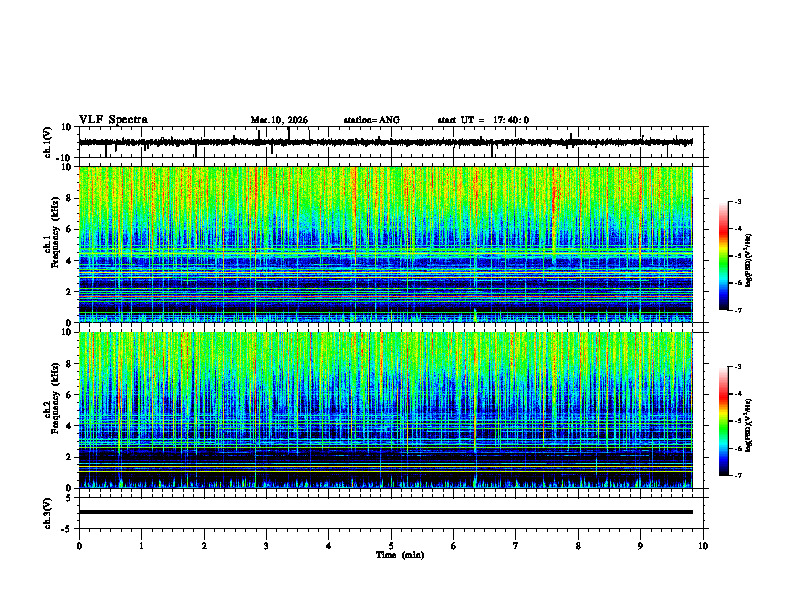This screenshot has width=792, height=612.
Task: Click the "VLF Spectra" plot title
Action: [113, 120]
